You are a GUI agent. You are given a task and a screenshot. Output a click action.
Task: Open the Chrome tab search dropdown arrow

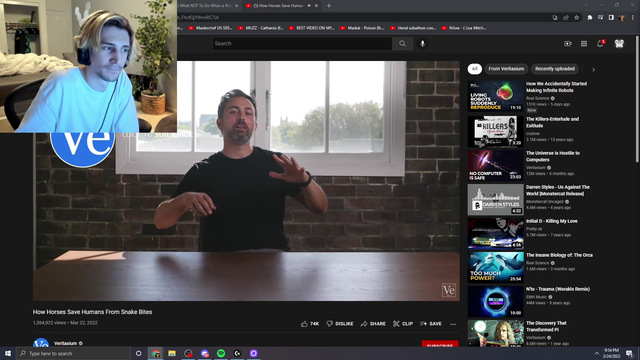pos(586,5)
